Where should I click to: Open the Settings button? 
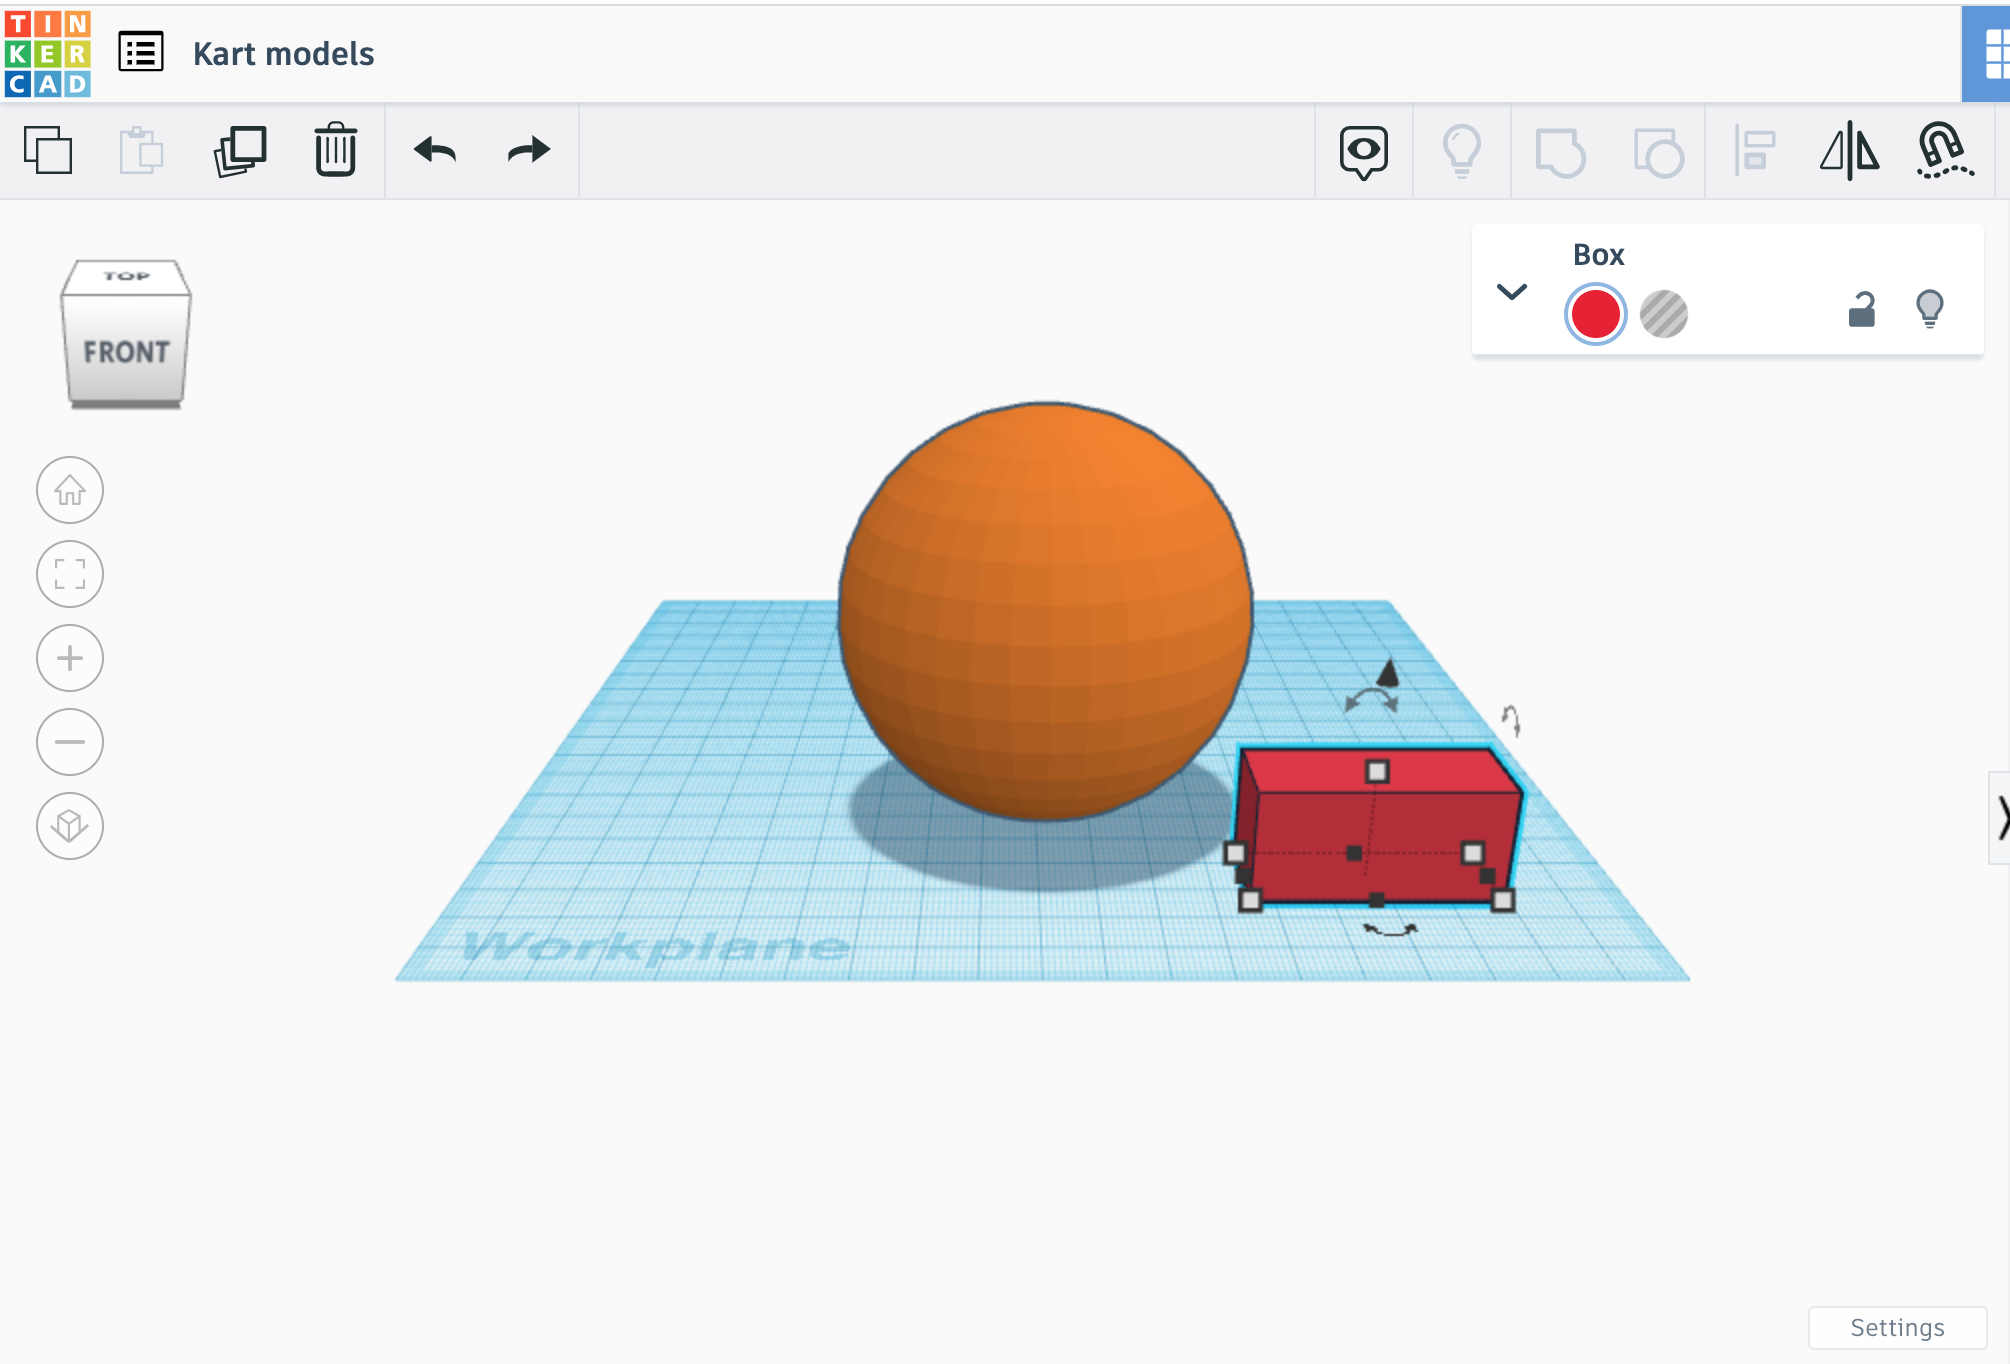click(1897, 1327)
